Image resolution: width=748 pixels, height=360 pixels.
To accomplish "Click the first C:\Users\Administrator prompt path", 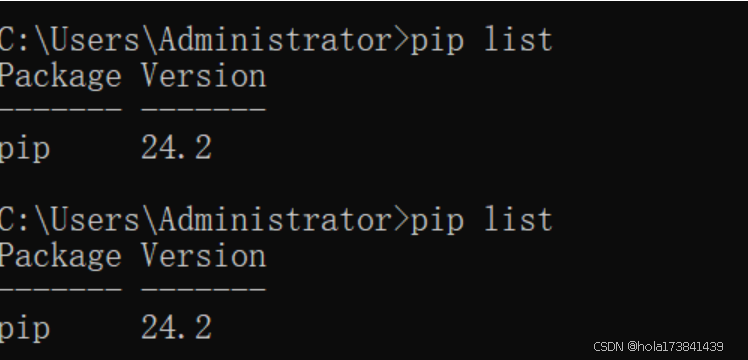I will coord(196,40).
